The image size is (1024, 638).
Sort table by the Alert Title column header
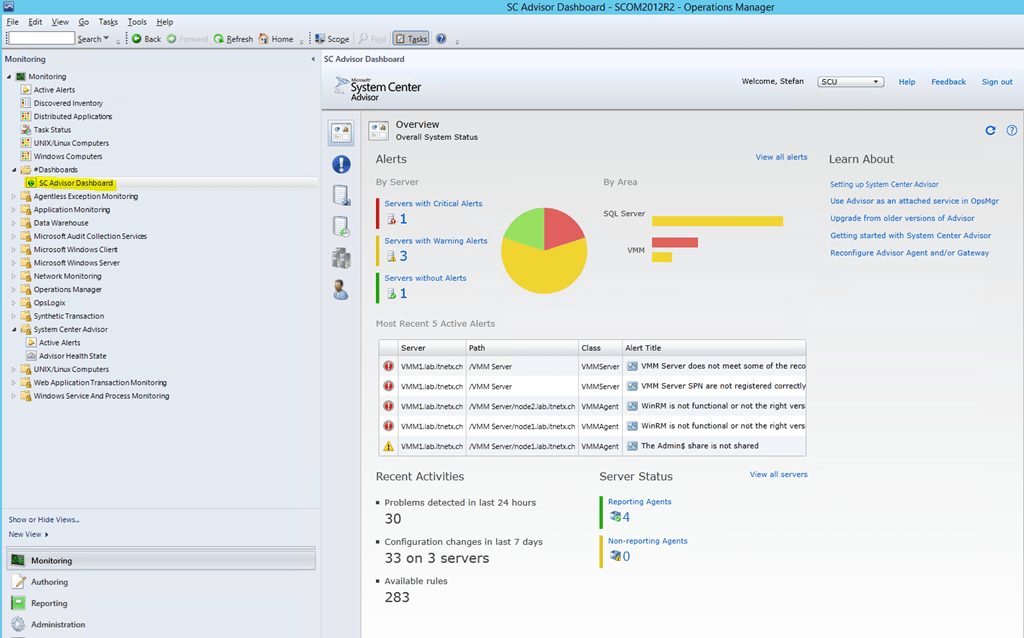pos(713,347)
